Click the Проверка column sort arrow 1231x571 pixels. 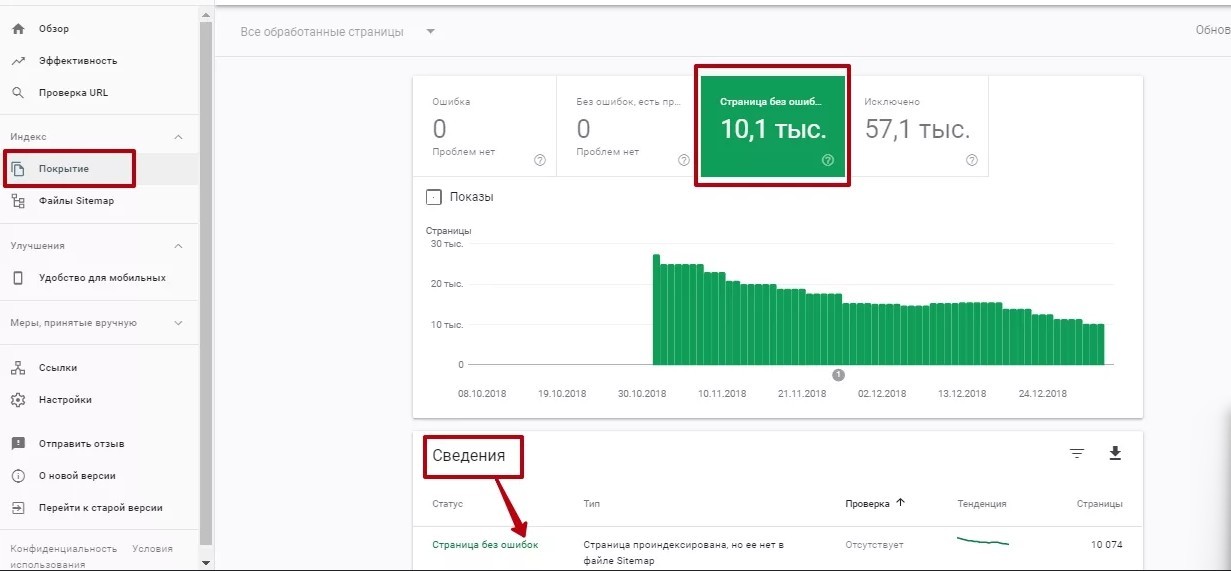point(900,503)
